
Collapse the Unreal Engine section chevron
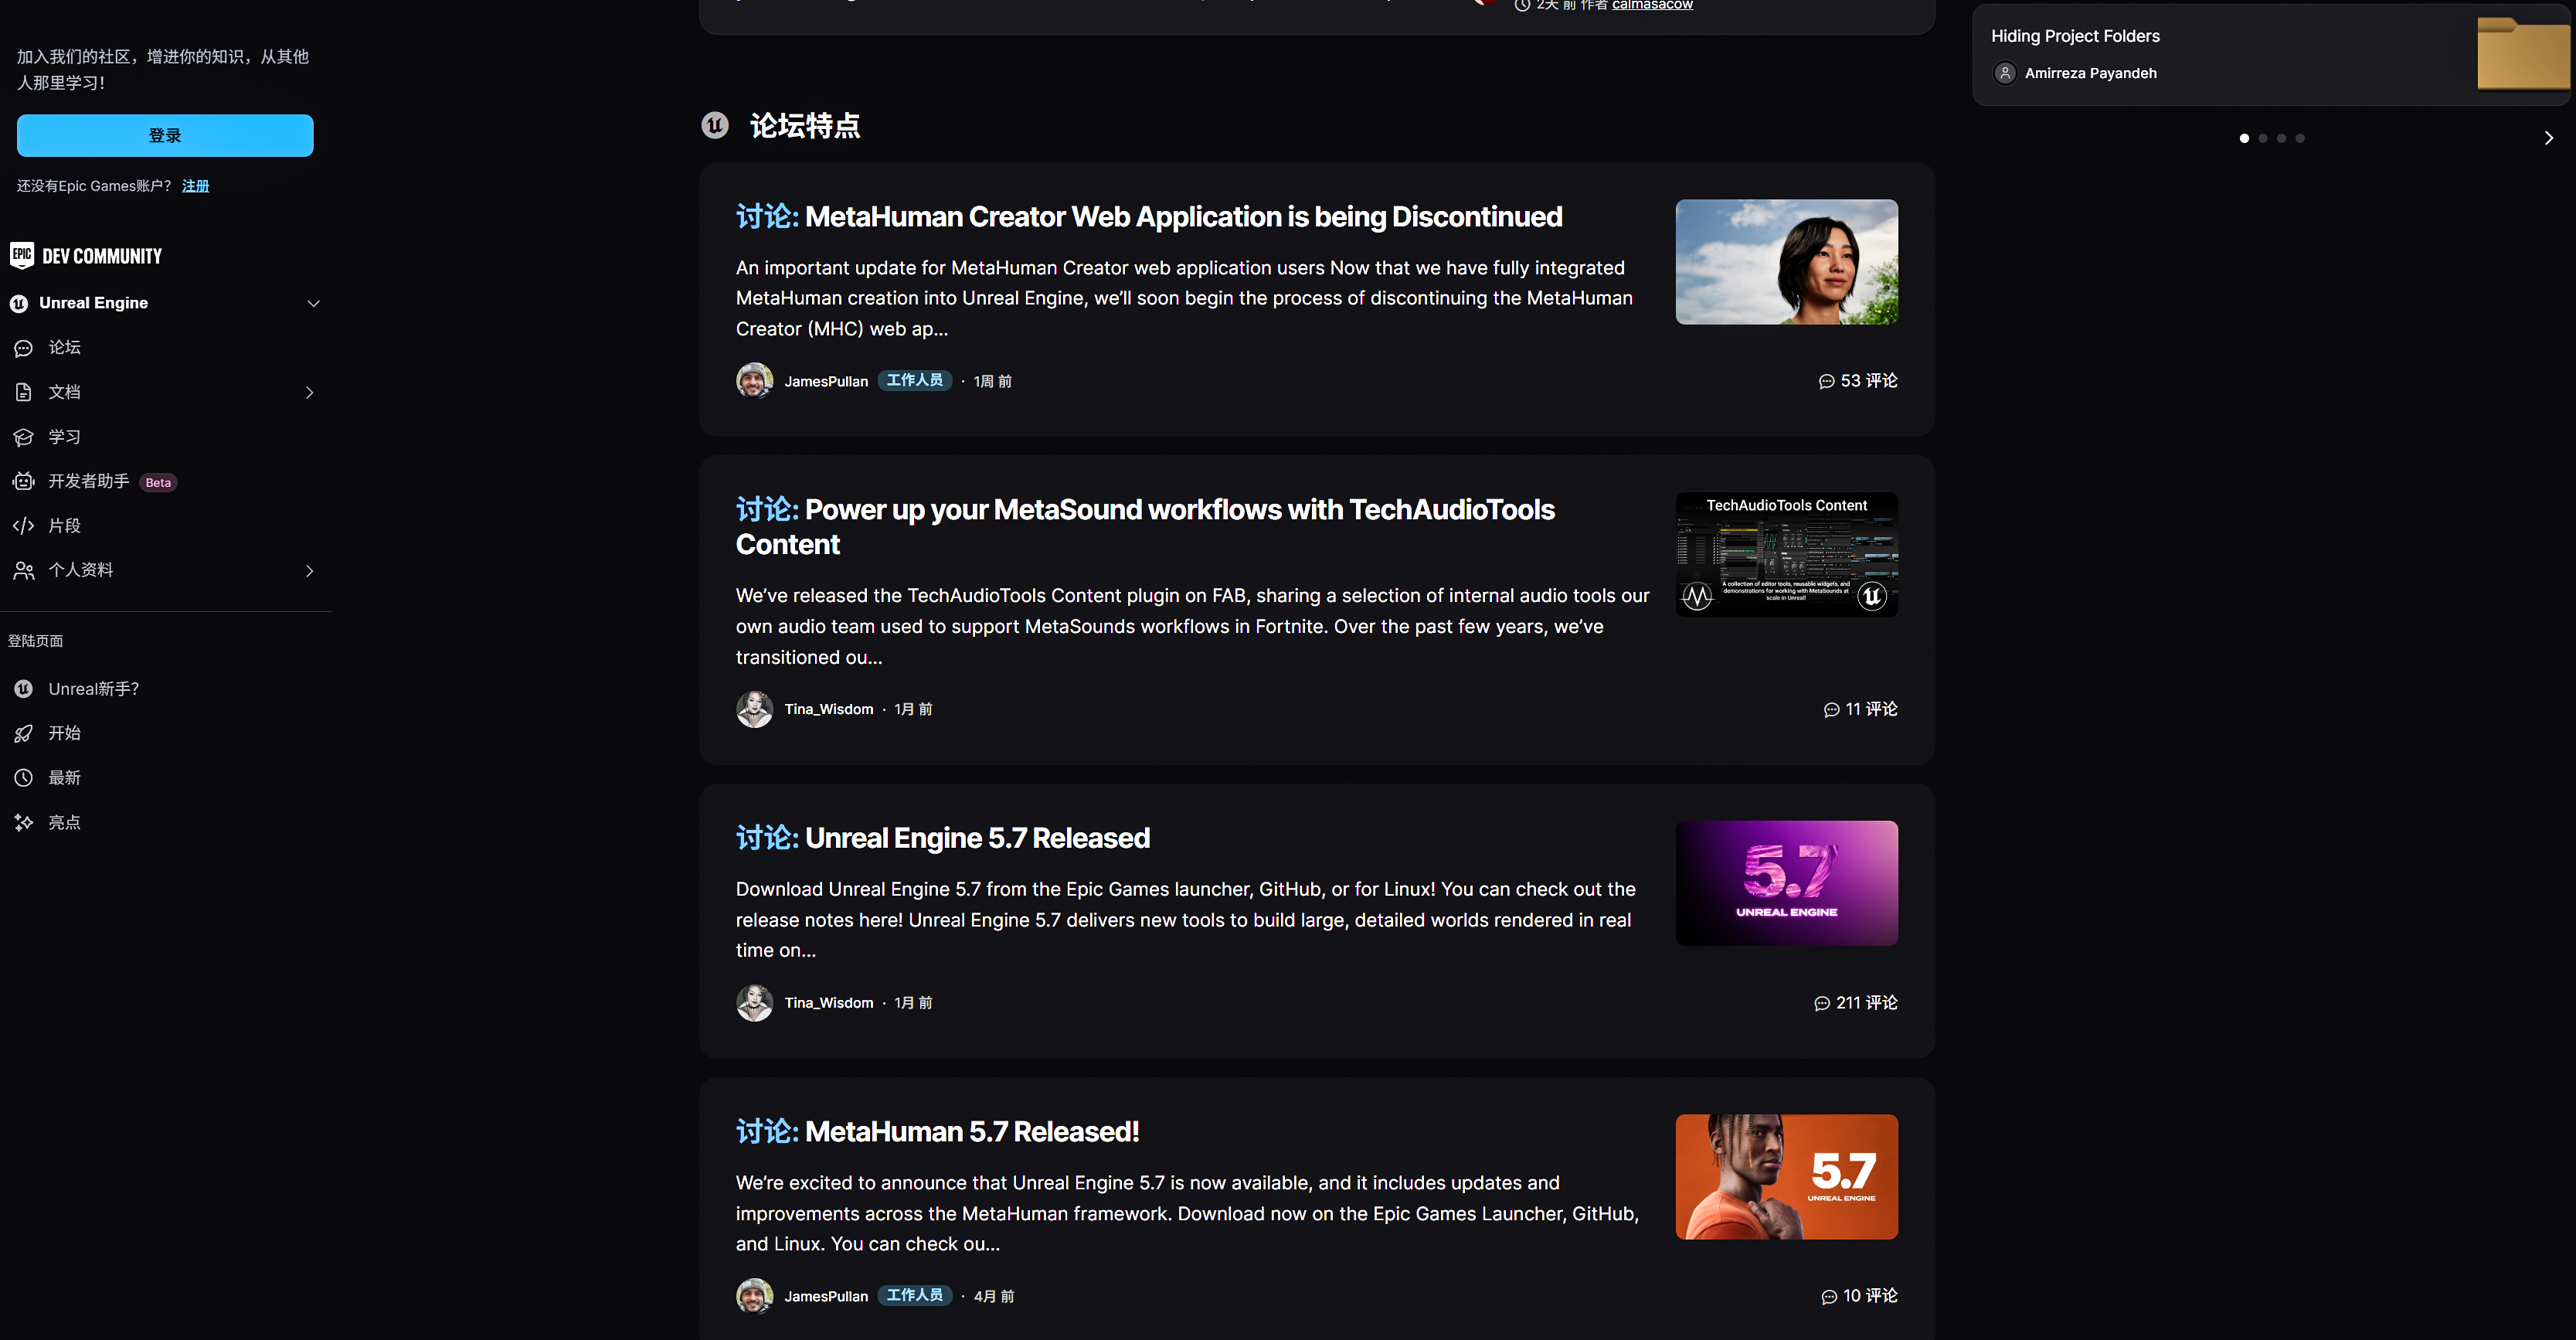click(x=313, y=303)
